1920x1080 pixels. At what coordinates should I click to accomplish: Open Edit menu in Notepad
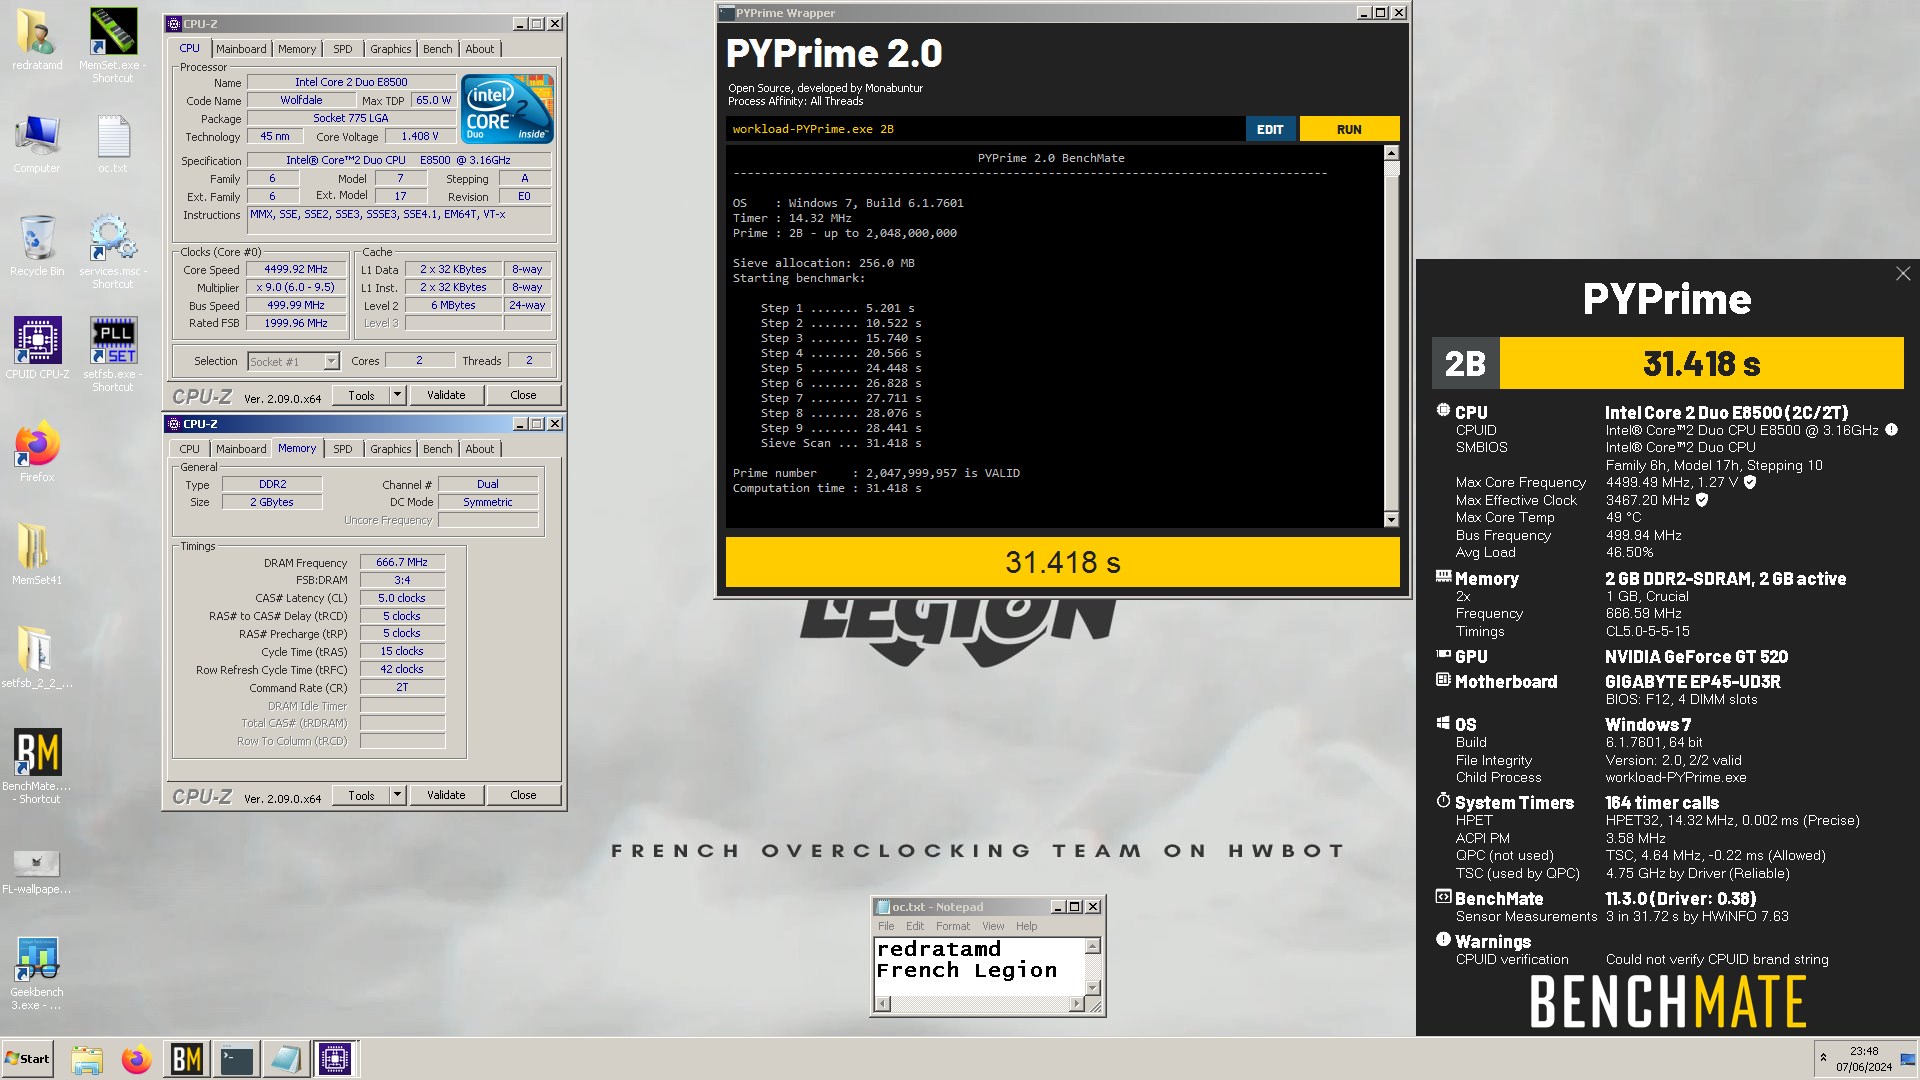coord(915,926)
